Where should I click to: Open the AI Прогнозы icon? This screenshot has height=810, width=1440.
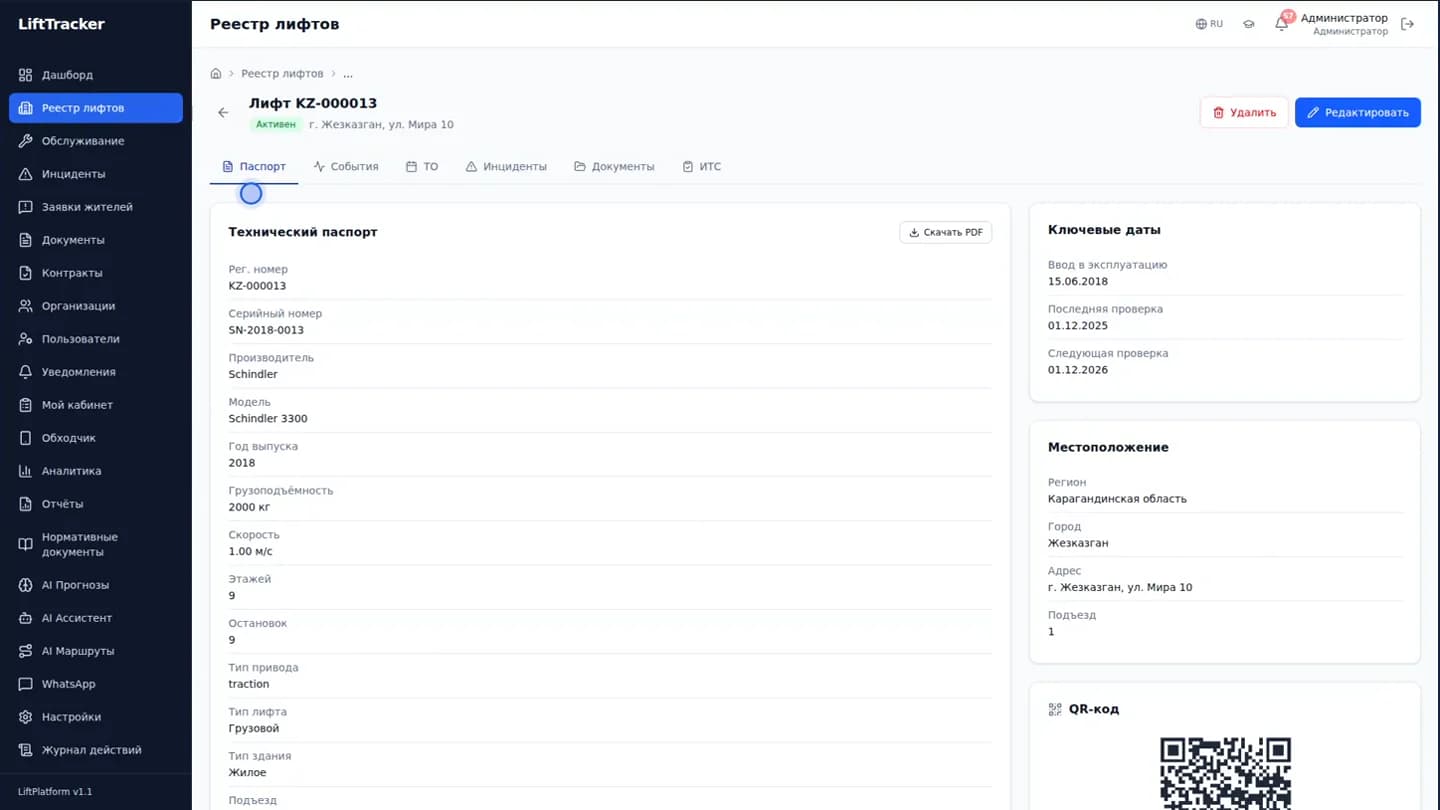(x=26, y=585)
